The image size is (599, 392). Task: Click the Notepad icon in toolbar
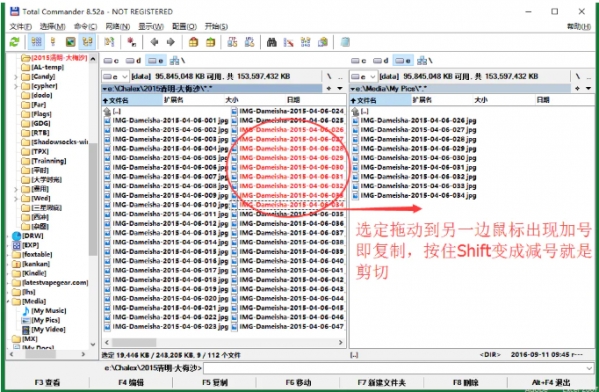345,42
